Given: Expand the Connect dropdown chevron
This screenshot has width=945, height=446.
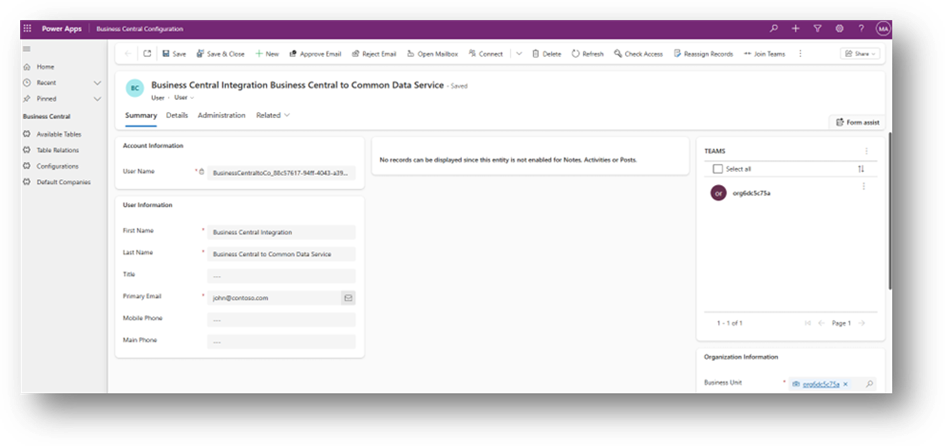Looking at the screenshot, I should coord(520,54).
